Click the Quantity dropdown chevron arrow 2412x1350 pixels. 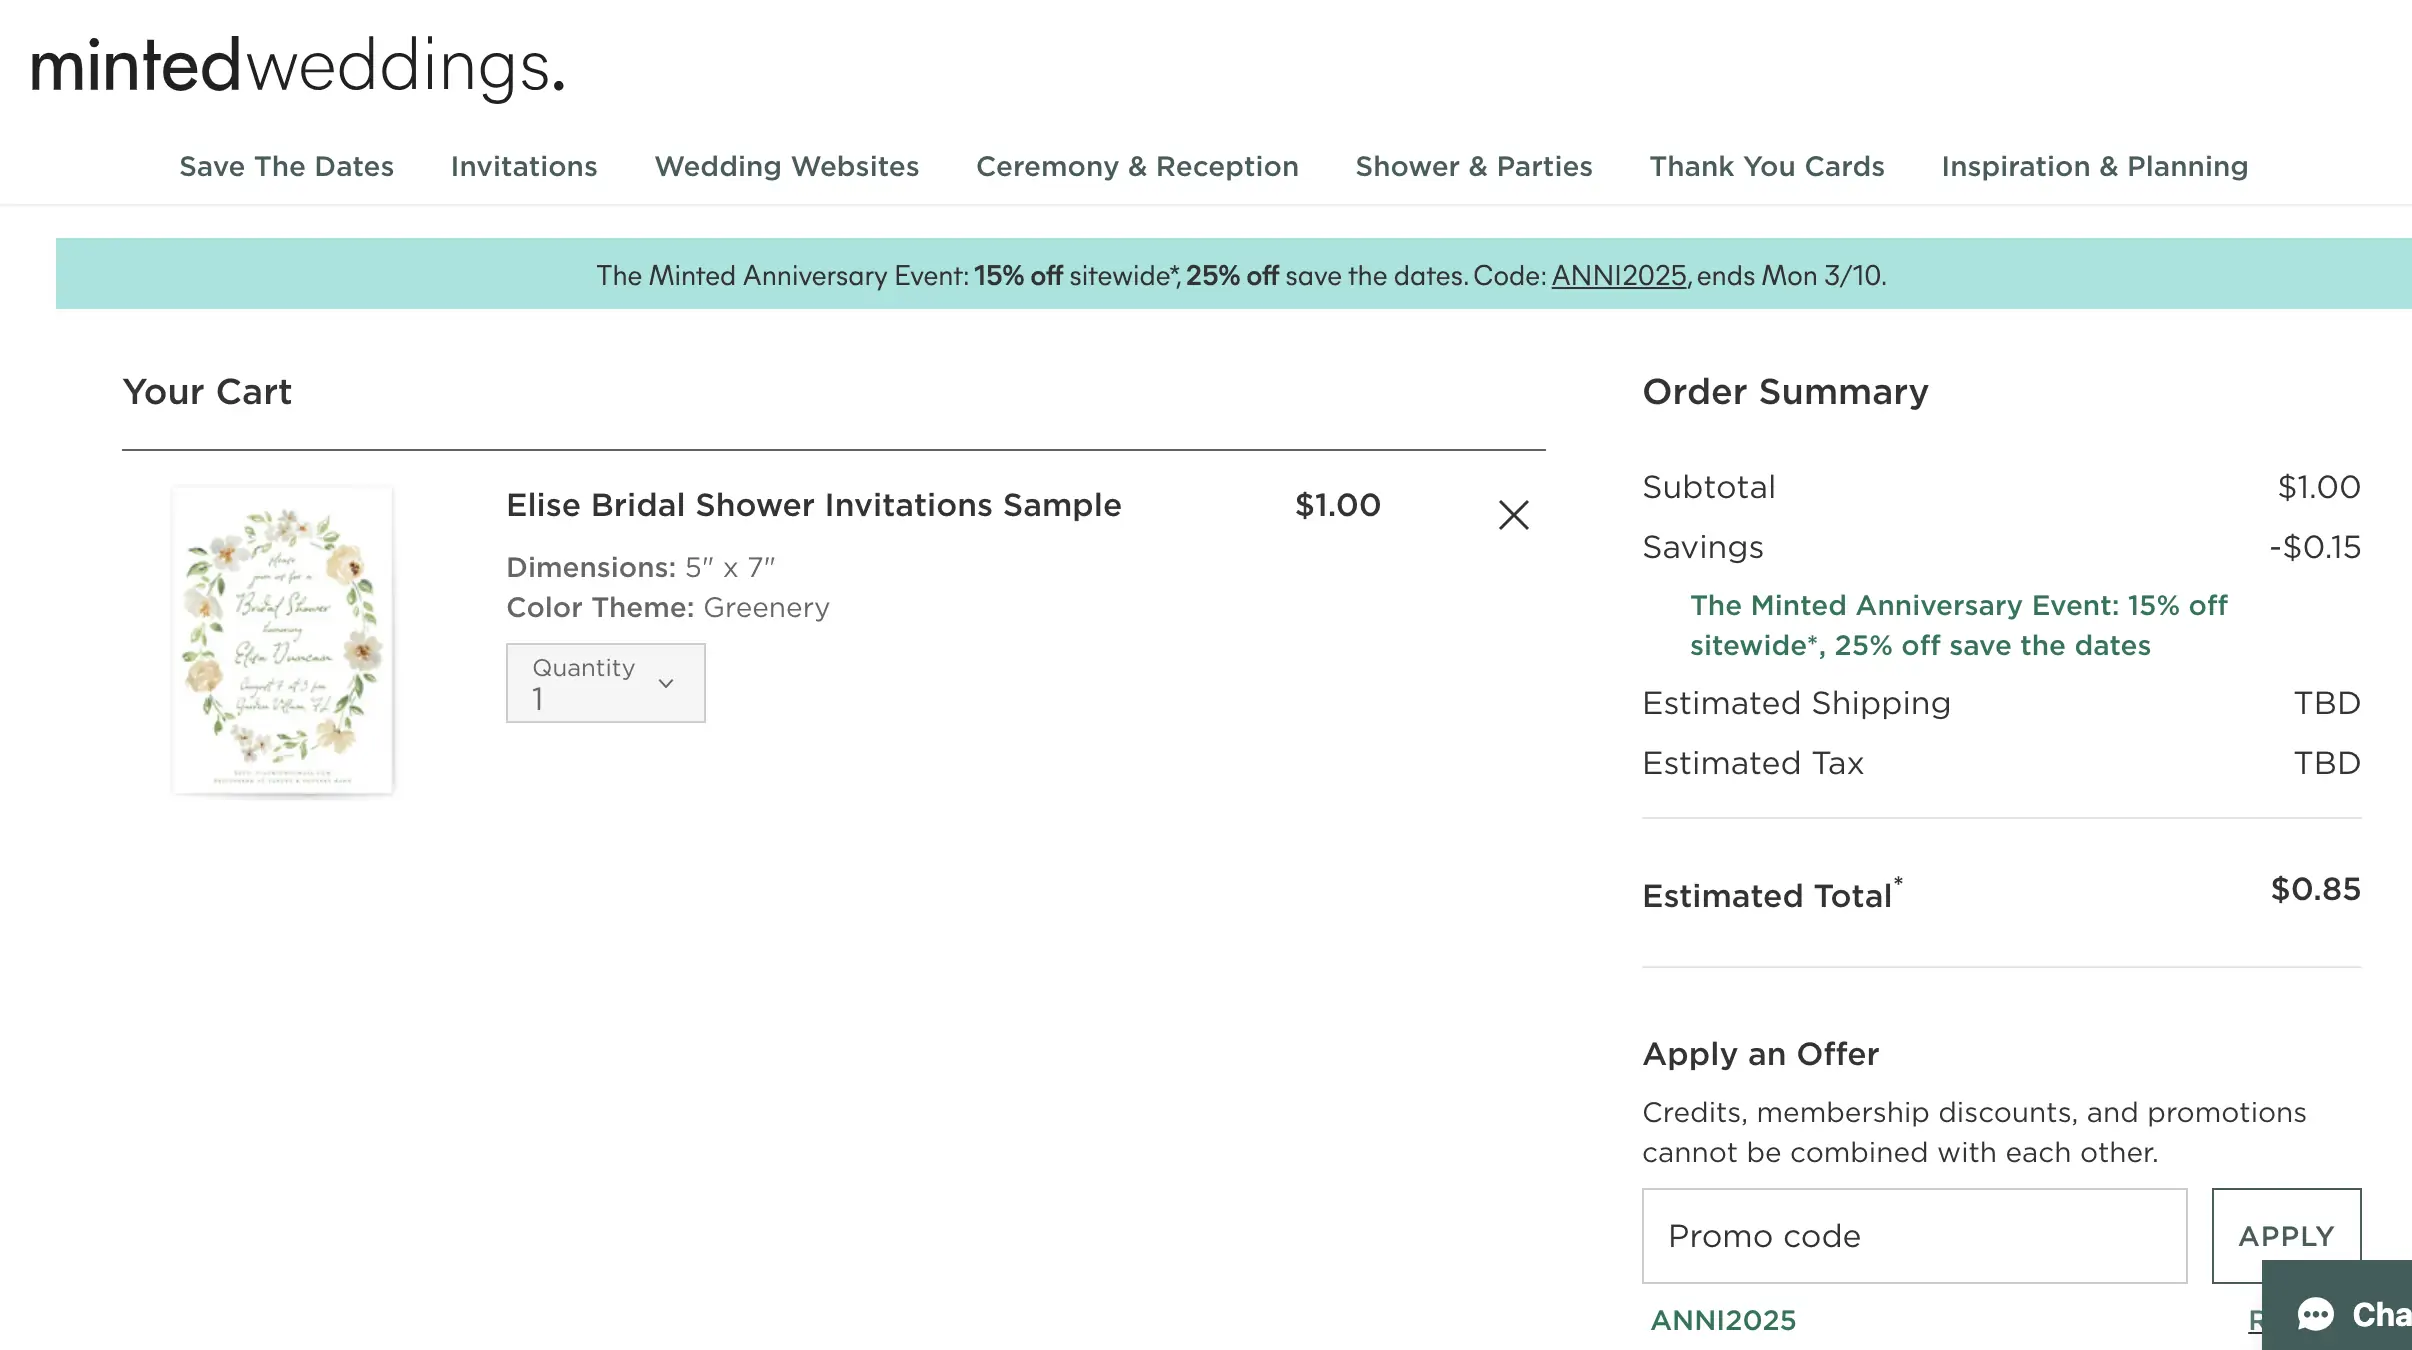point(666,684)
